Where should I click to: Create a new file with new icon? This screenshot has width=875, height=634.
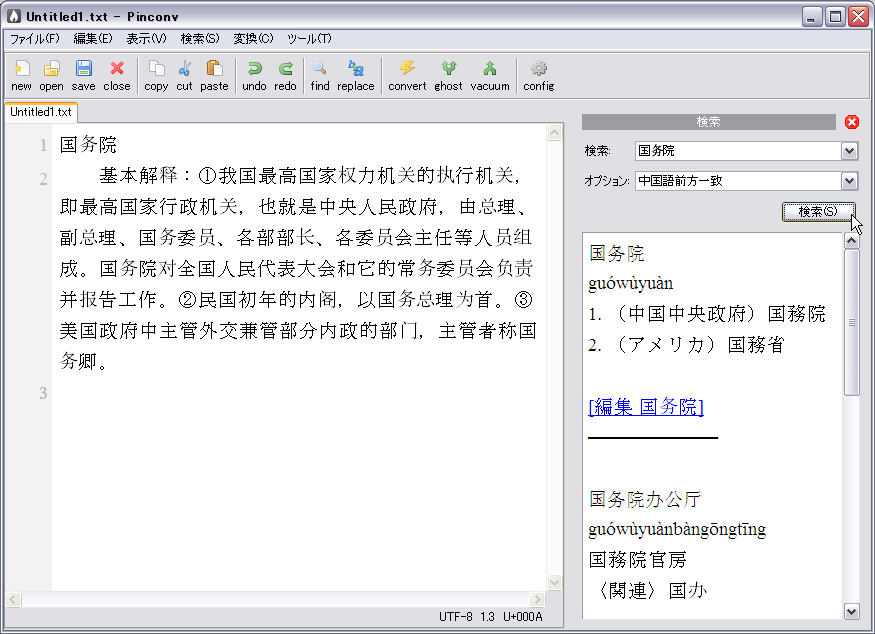coord(21,75)
